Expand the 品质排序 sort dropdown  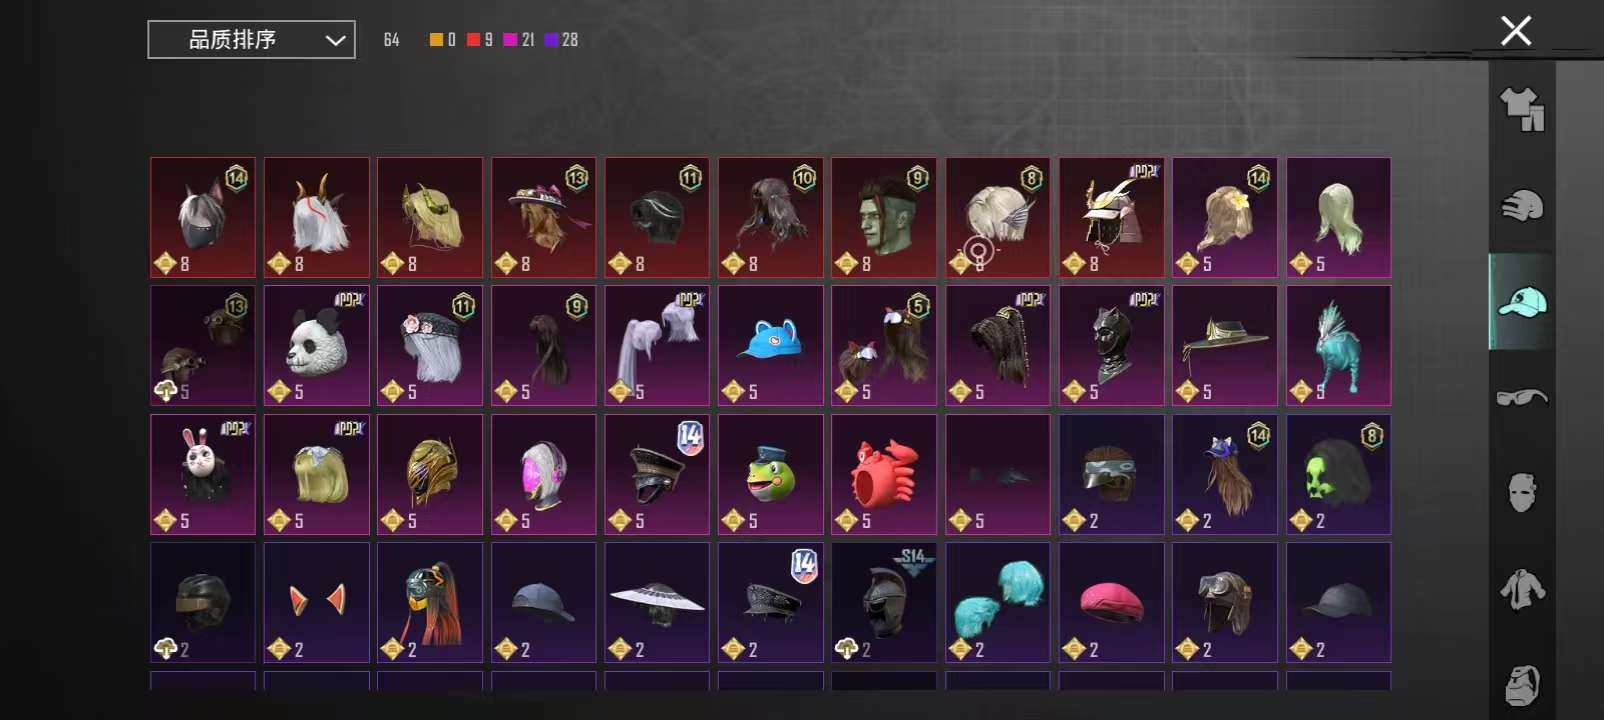point(251,39)
